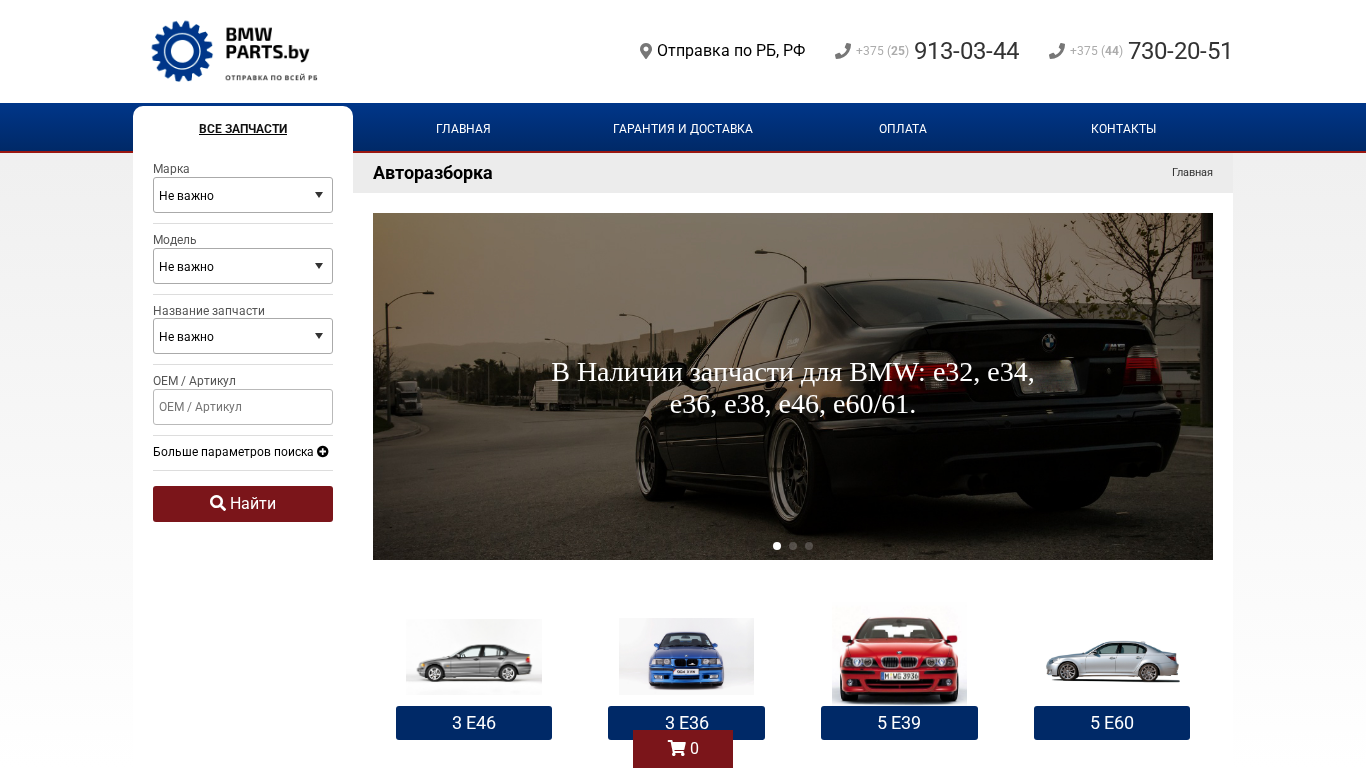
Task: Click the BMW banner slide image
Action: (x=793, y=386)
